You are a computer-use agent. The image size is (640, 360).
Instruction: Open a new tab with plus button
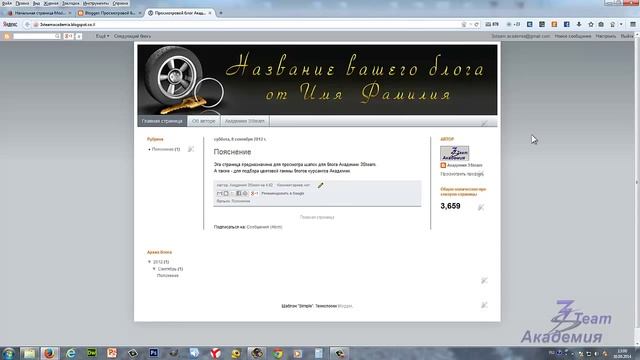pyautogui.click(x=221, y=13)
